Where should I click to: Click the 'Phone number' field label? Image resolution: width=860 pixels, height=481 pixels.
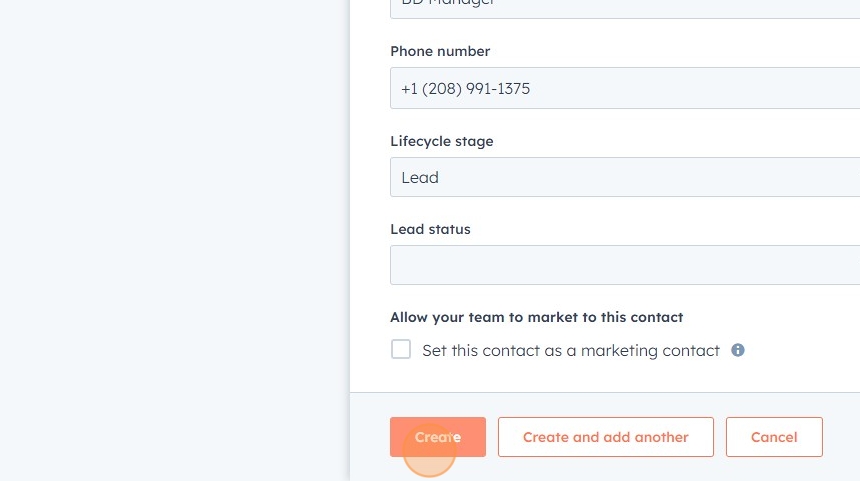tap(440, 51)
